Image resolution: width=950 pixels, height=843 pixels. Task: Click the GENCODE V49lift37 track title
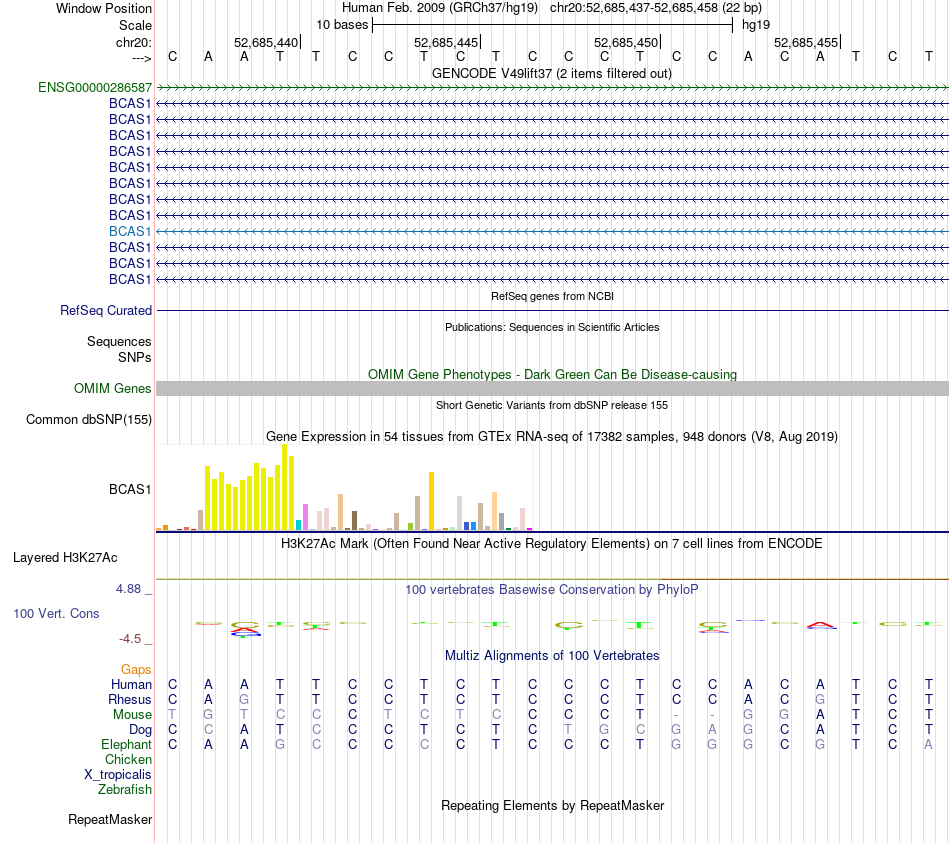tap(552, 73)
